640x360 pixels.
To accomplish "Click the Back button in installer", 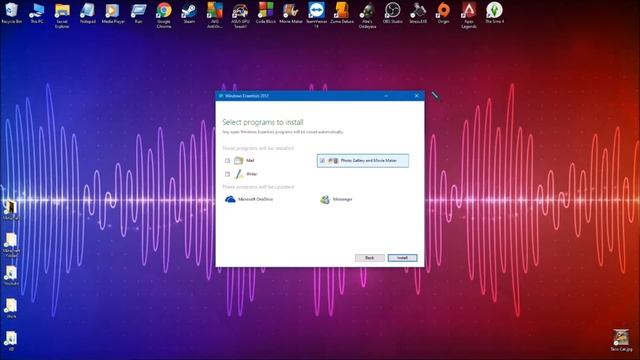I will [369, 258].
